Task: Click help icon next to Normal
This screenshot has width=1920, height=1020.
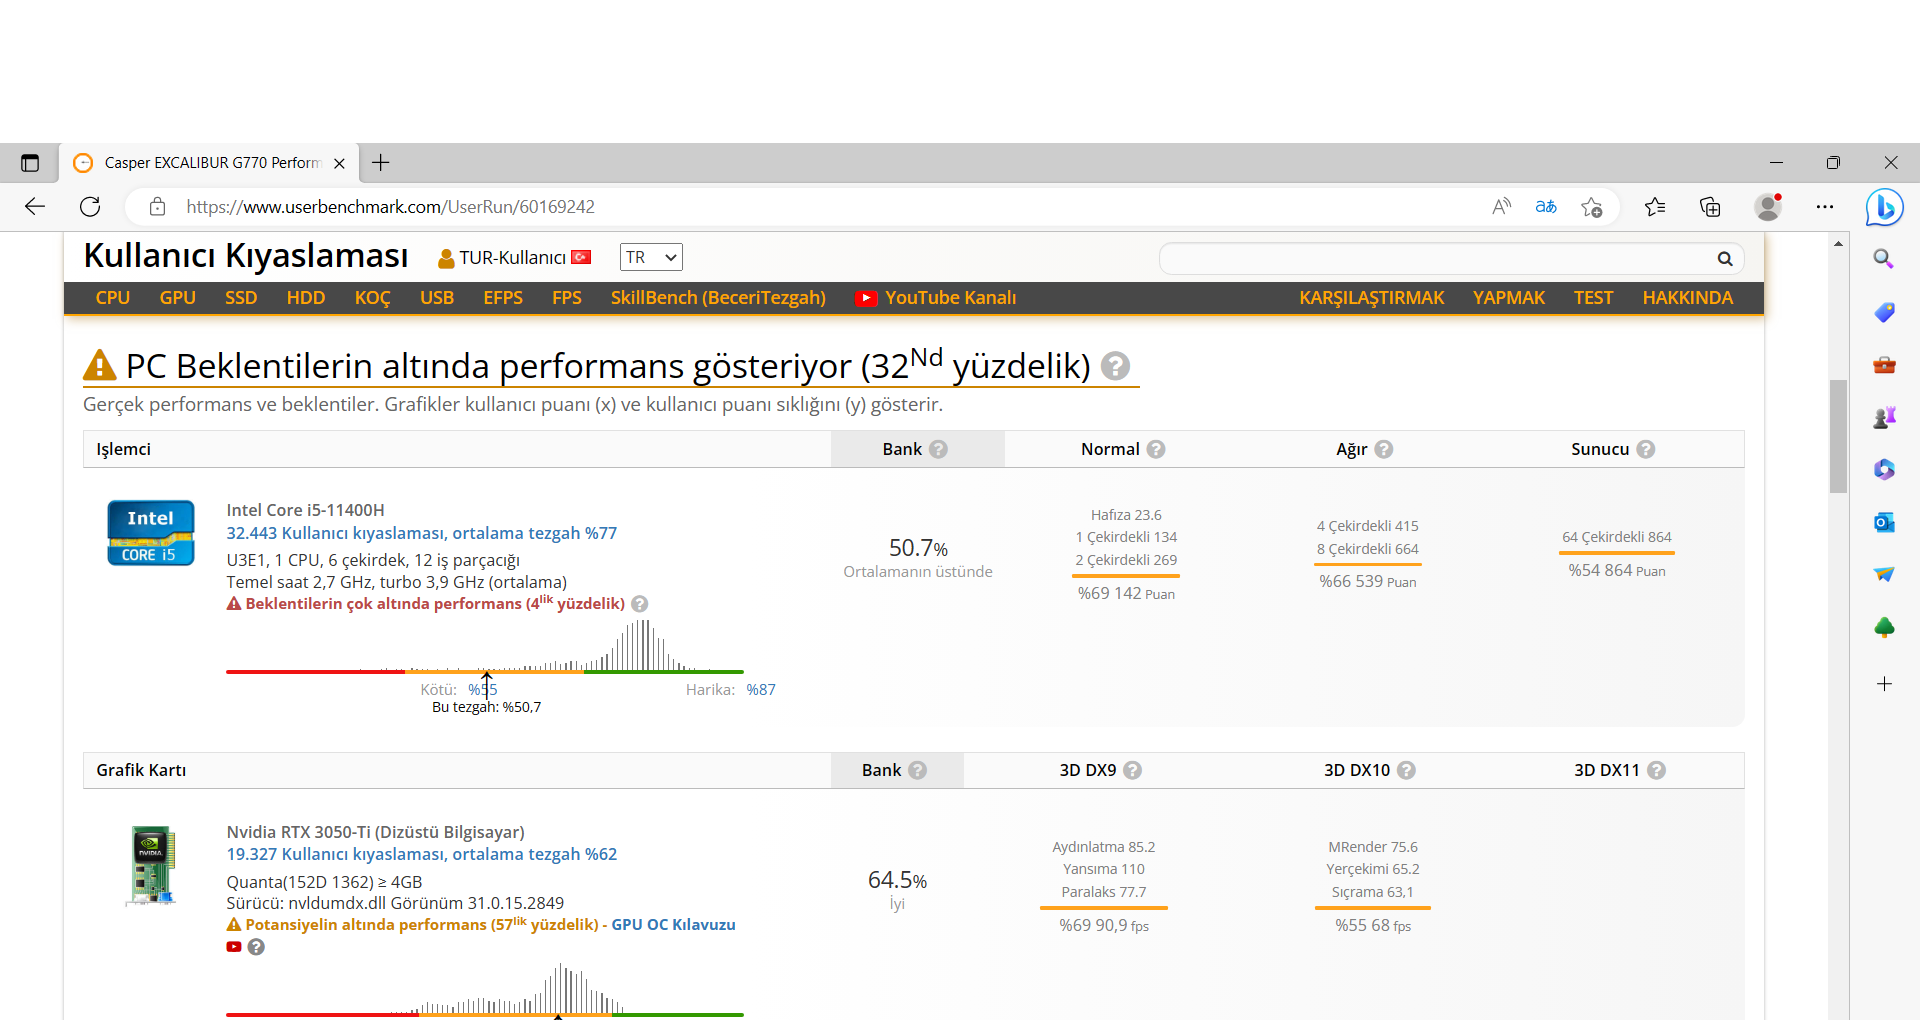Action: coord(1156,450)
